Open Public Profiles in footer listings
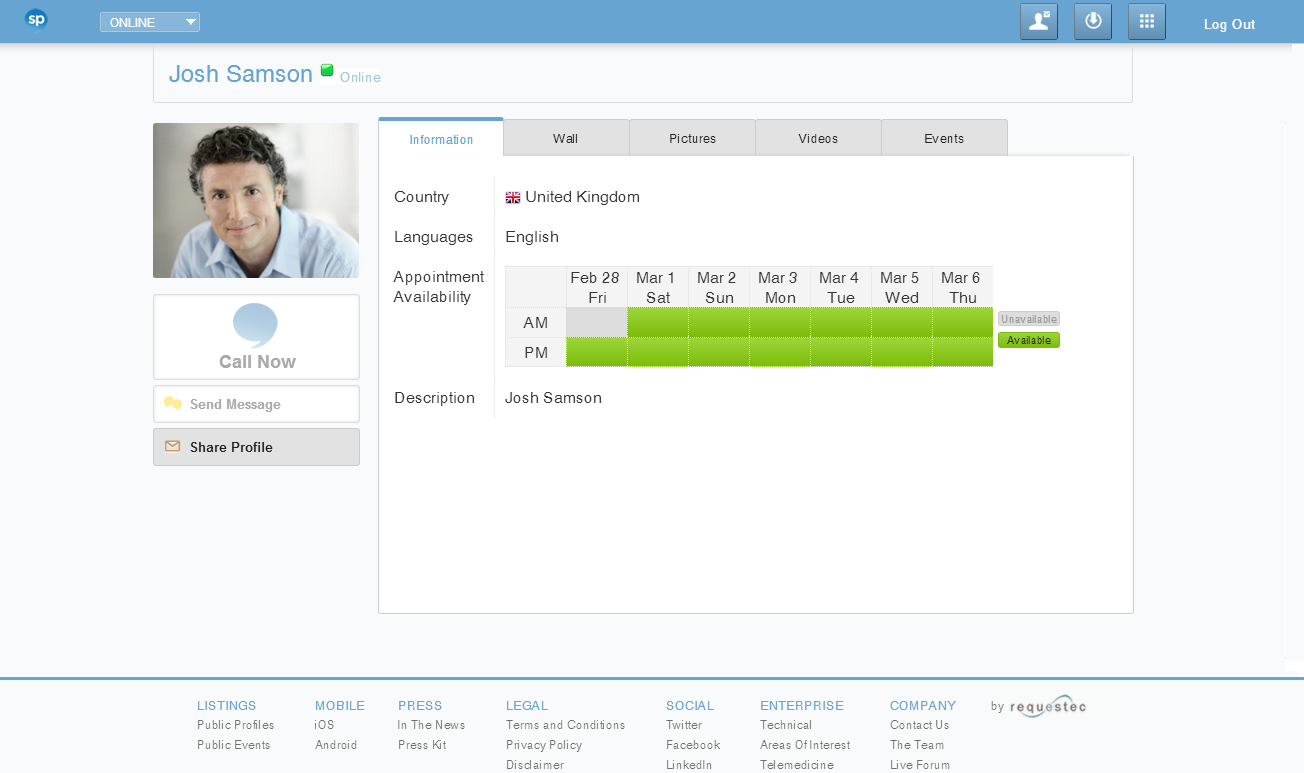 235,725
